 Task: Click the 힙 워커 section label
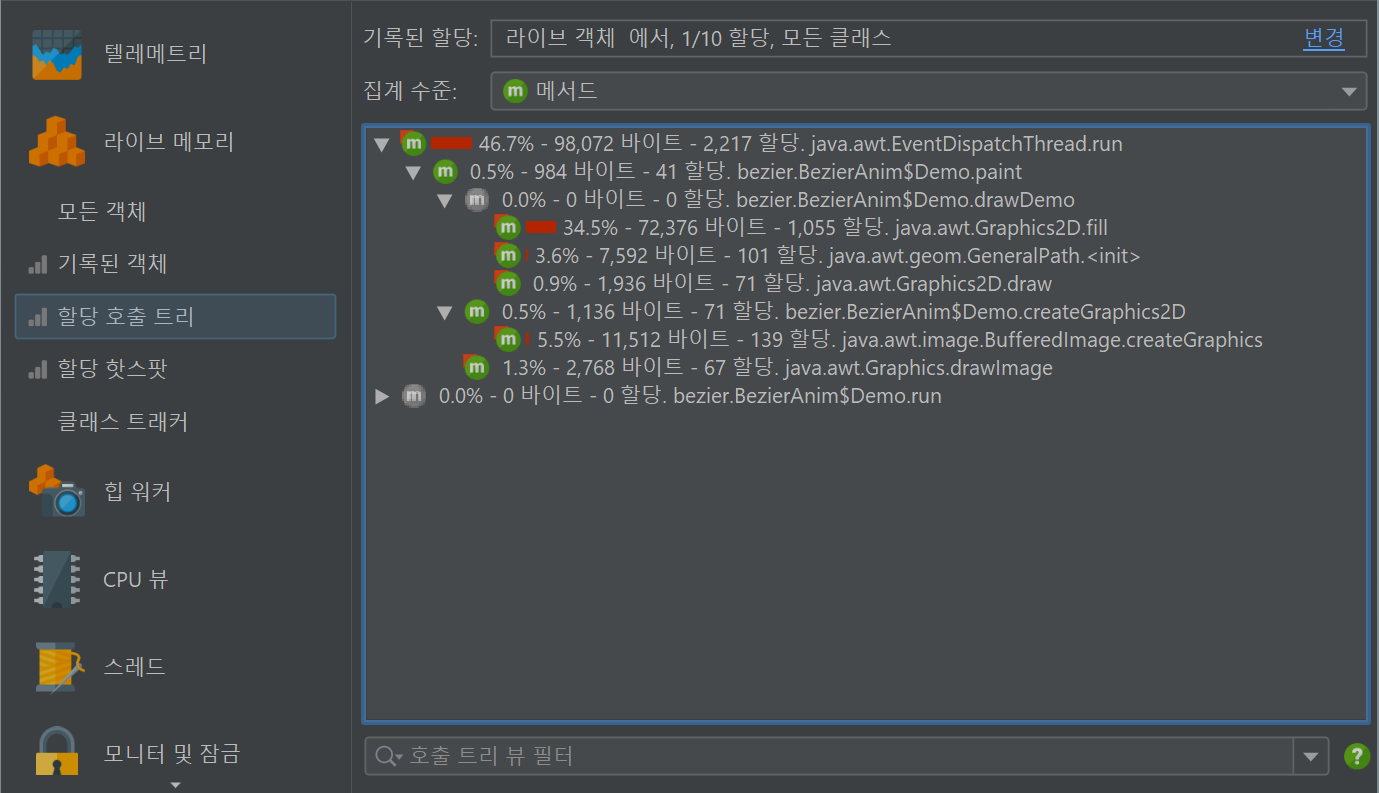tap(137, 491)
